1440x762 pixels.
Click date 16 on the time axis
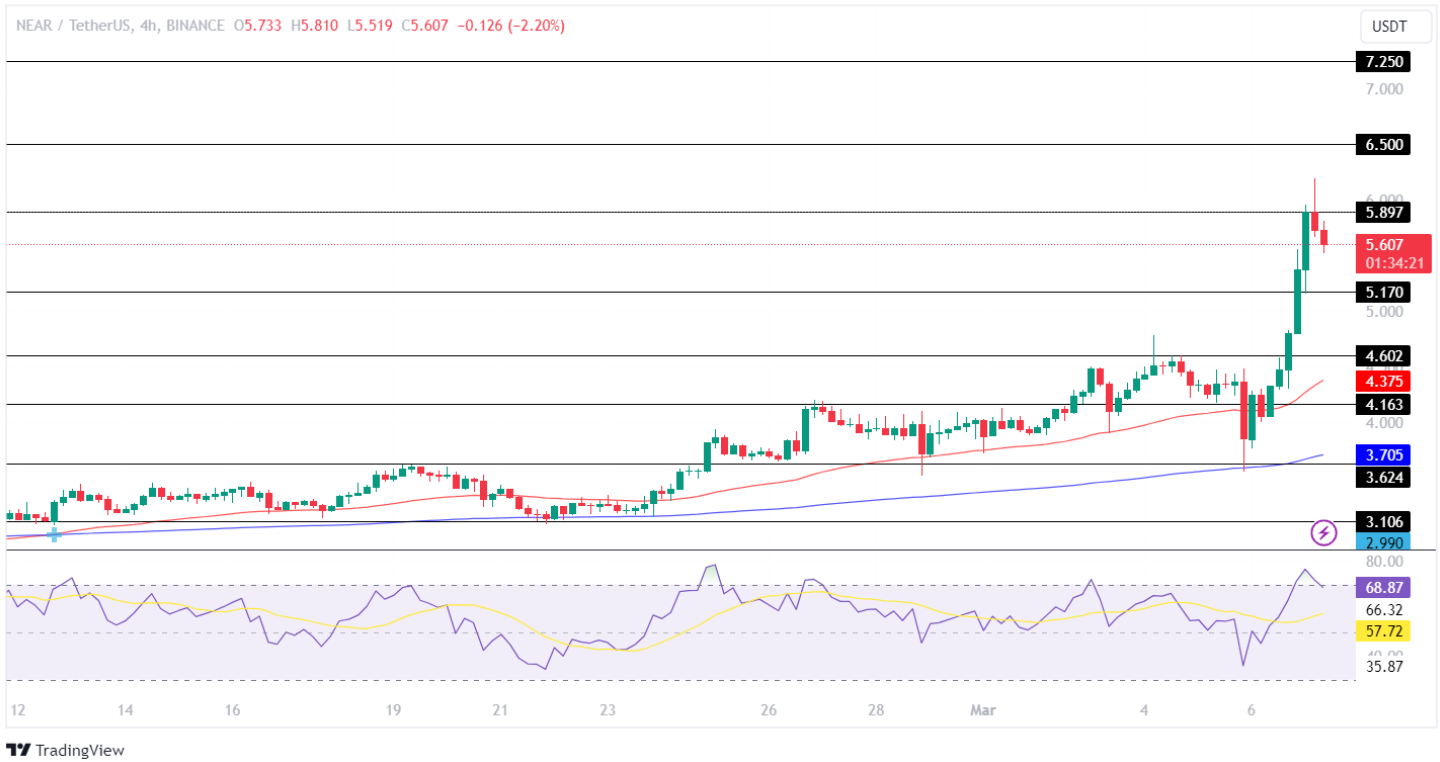pos(232,710)
